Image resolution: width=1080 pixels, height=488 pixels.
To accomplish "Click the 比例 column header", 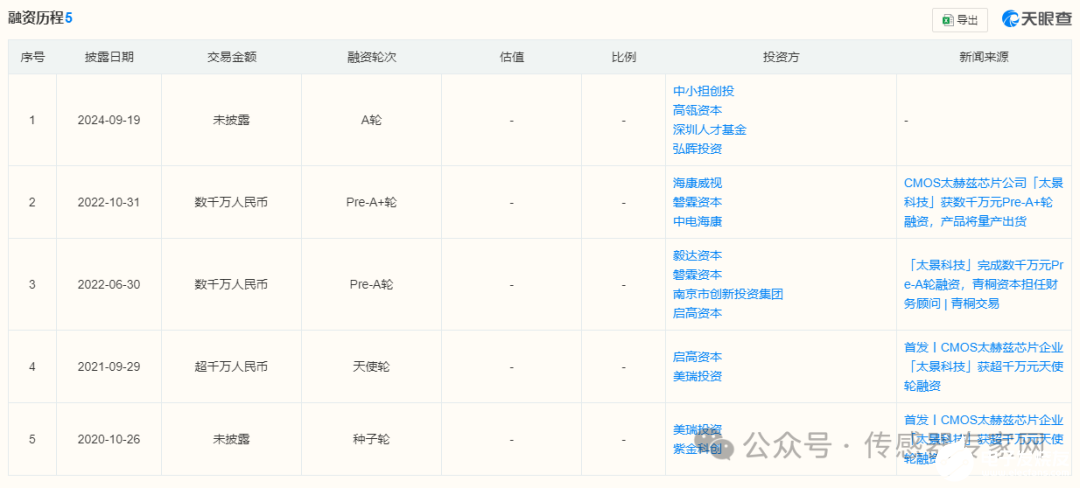I will pos(623,57).
